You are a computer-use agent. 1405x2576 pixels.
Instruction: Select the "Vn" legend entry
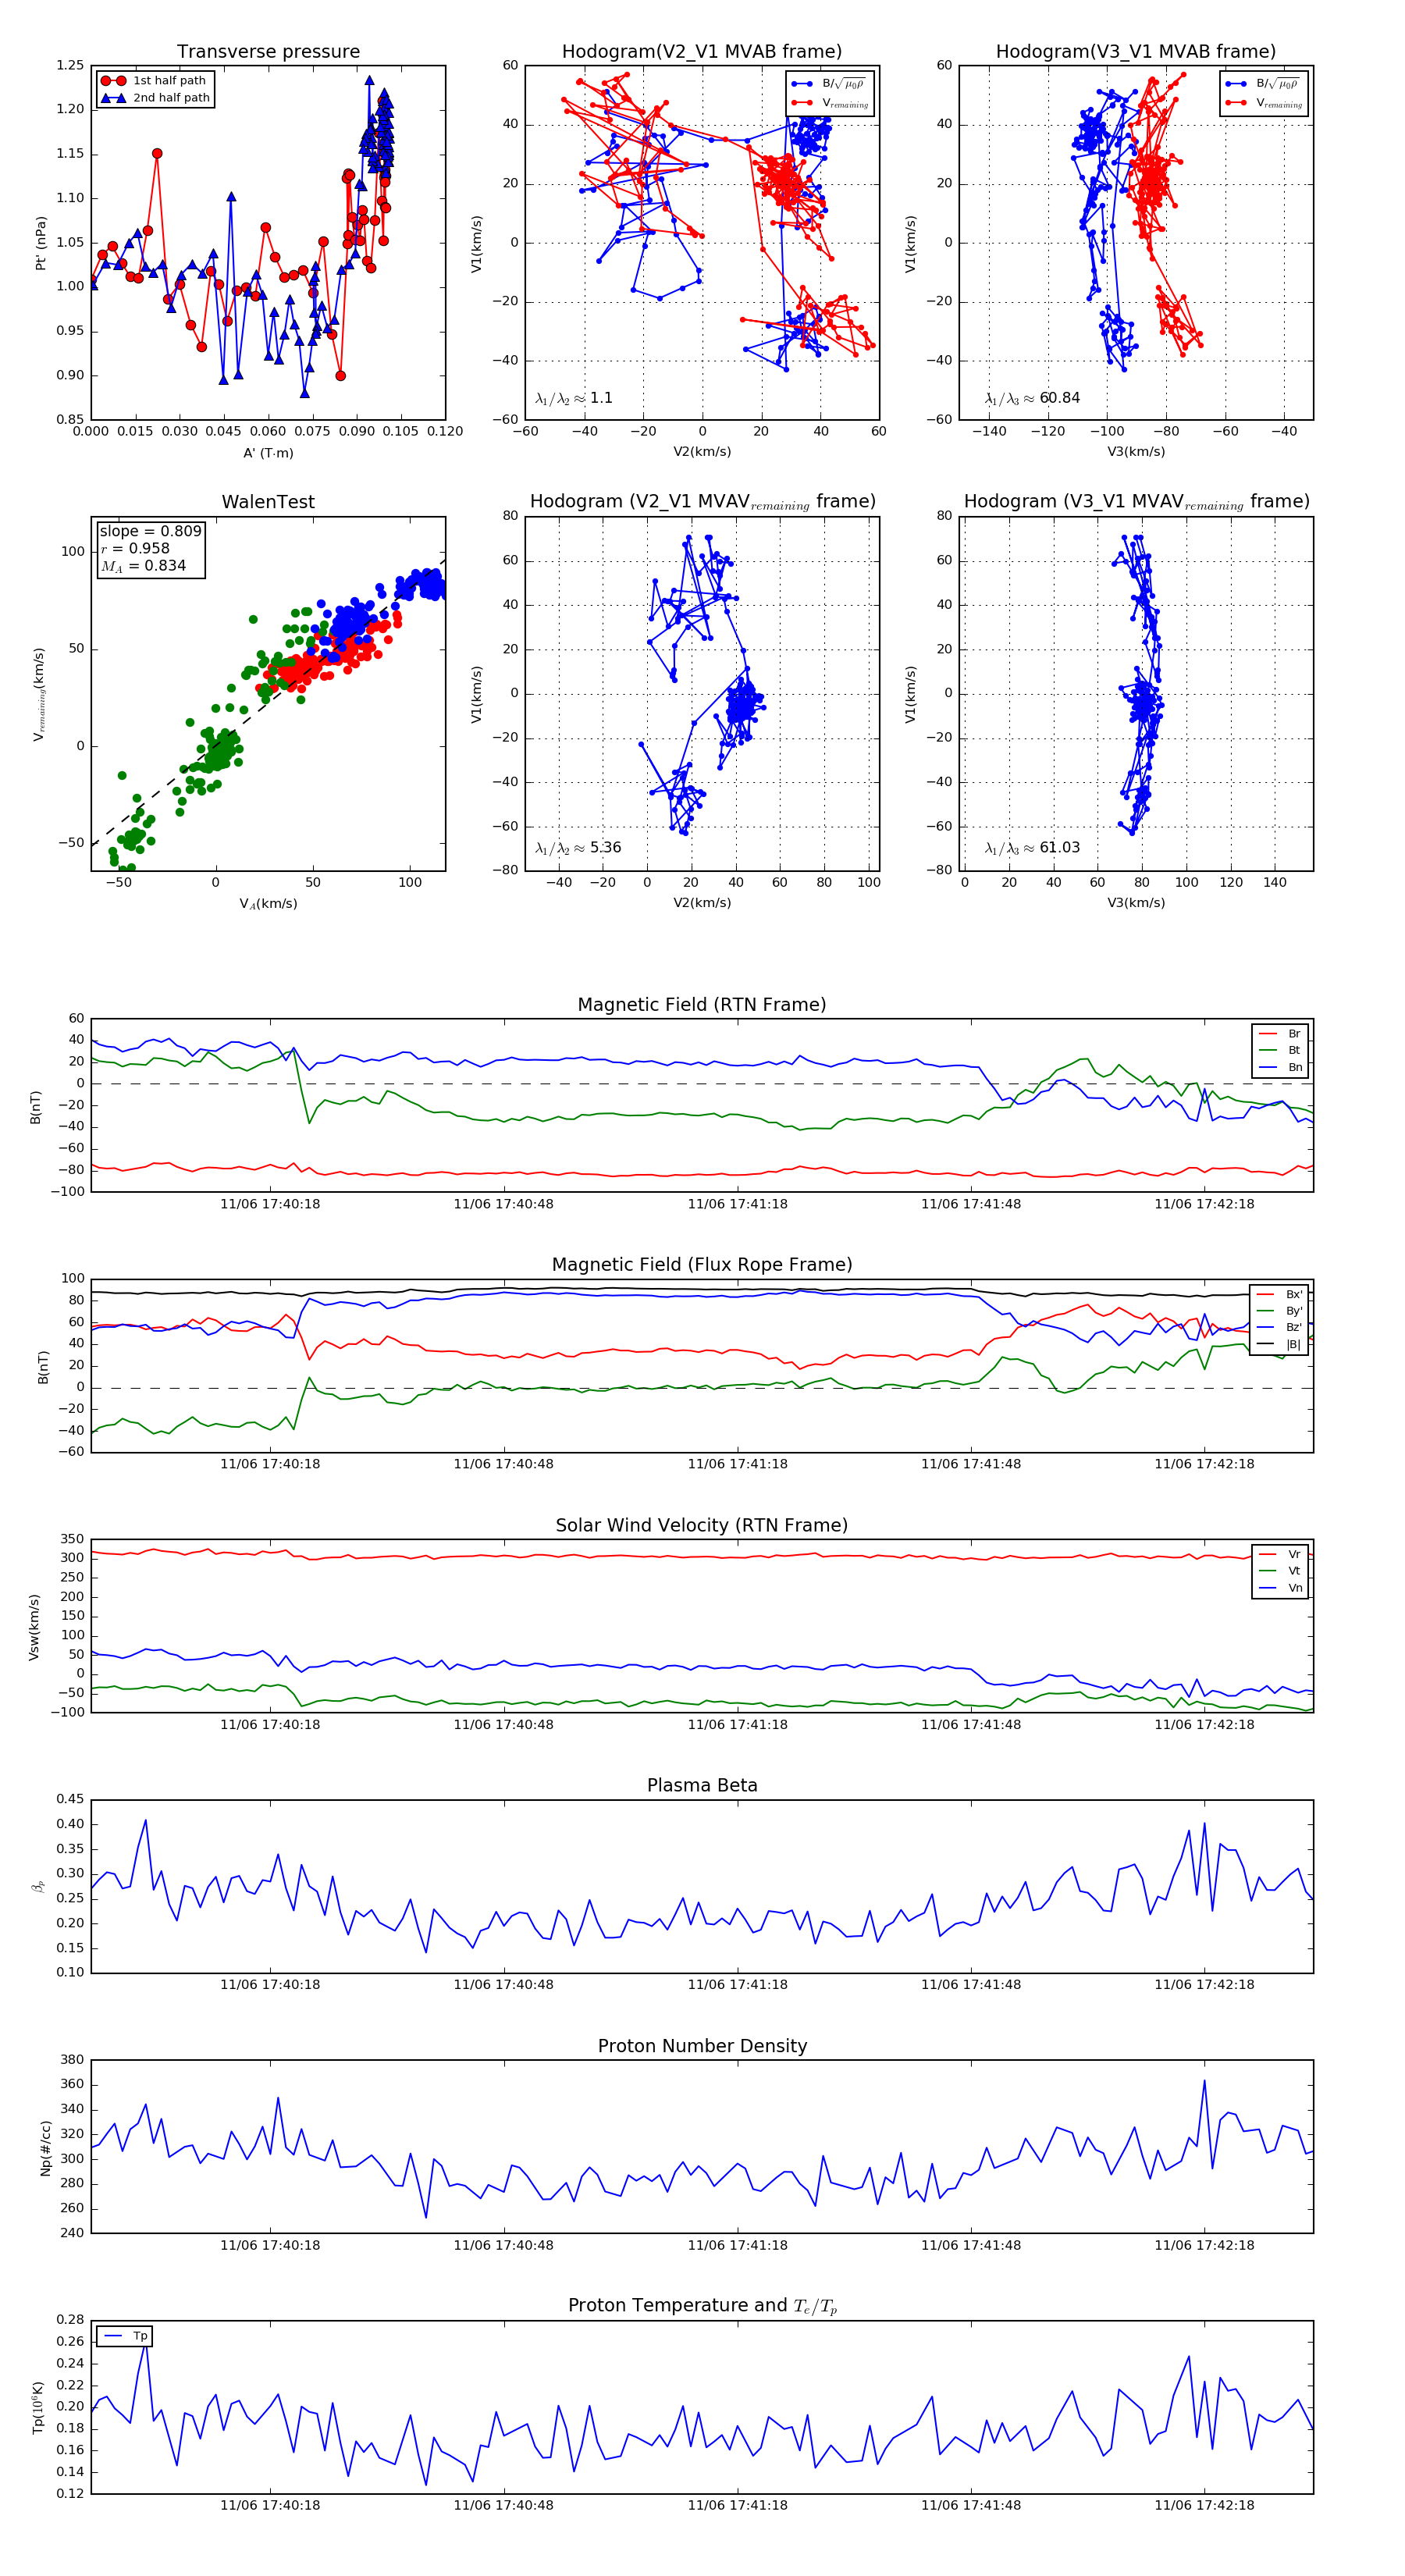tap(1280, 1588)
